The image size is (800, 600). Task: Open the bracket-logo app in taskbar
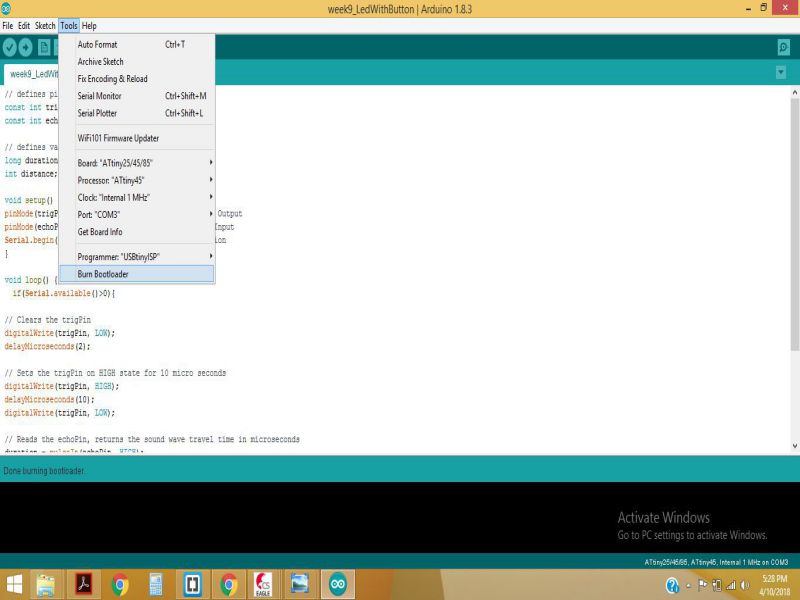pyautogui.click(x=192, y=584)
